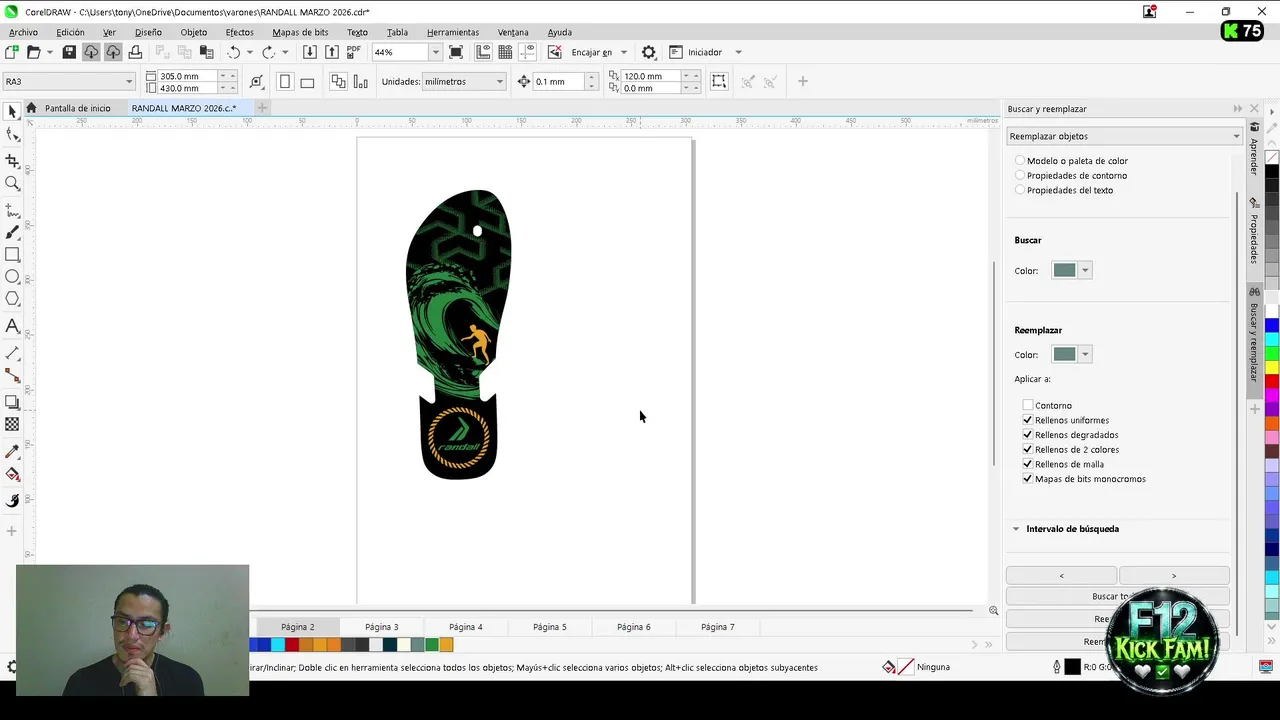Image resolution: width=1280 pixels, height=720 pixels.
Task: Select the Pick tool
Action: pos(12,111)
